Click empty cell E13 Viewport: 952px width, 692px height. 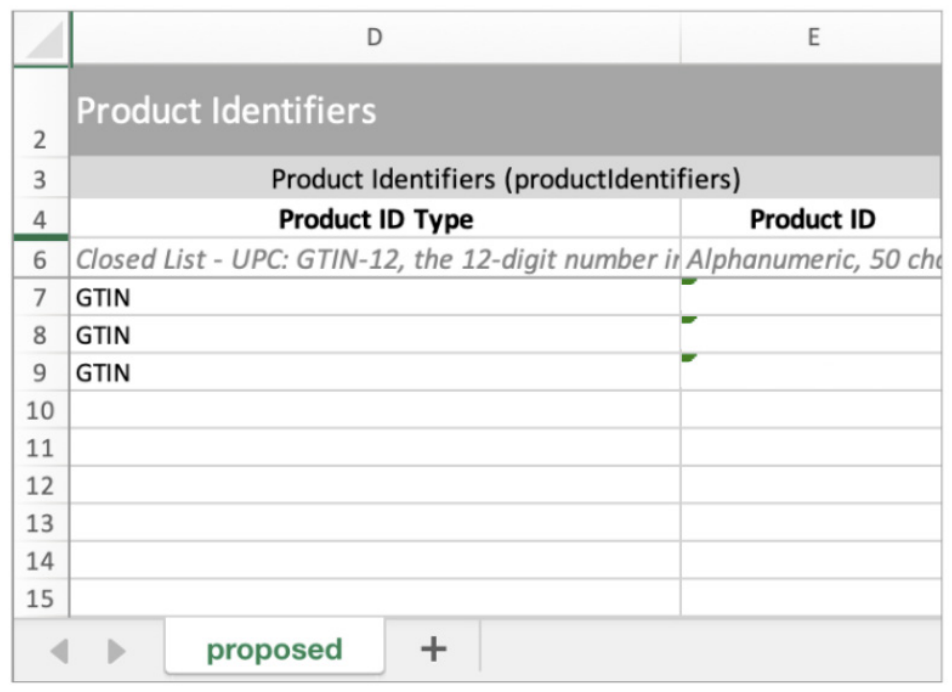[812, 523]
